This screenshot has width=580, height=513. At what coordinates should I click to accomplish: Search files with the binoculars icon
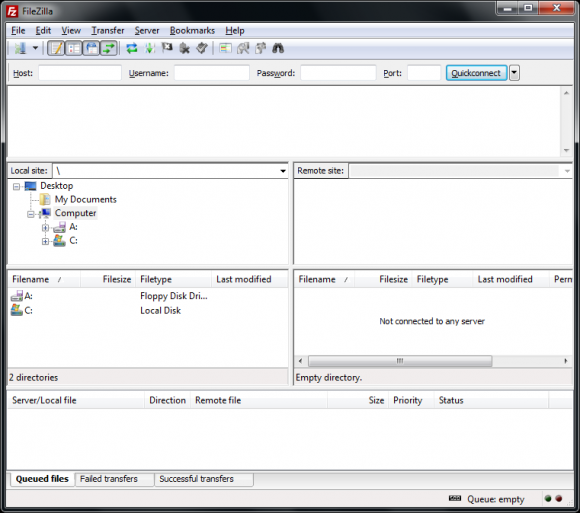coord(278,48)
